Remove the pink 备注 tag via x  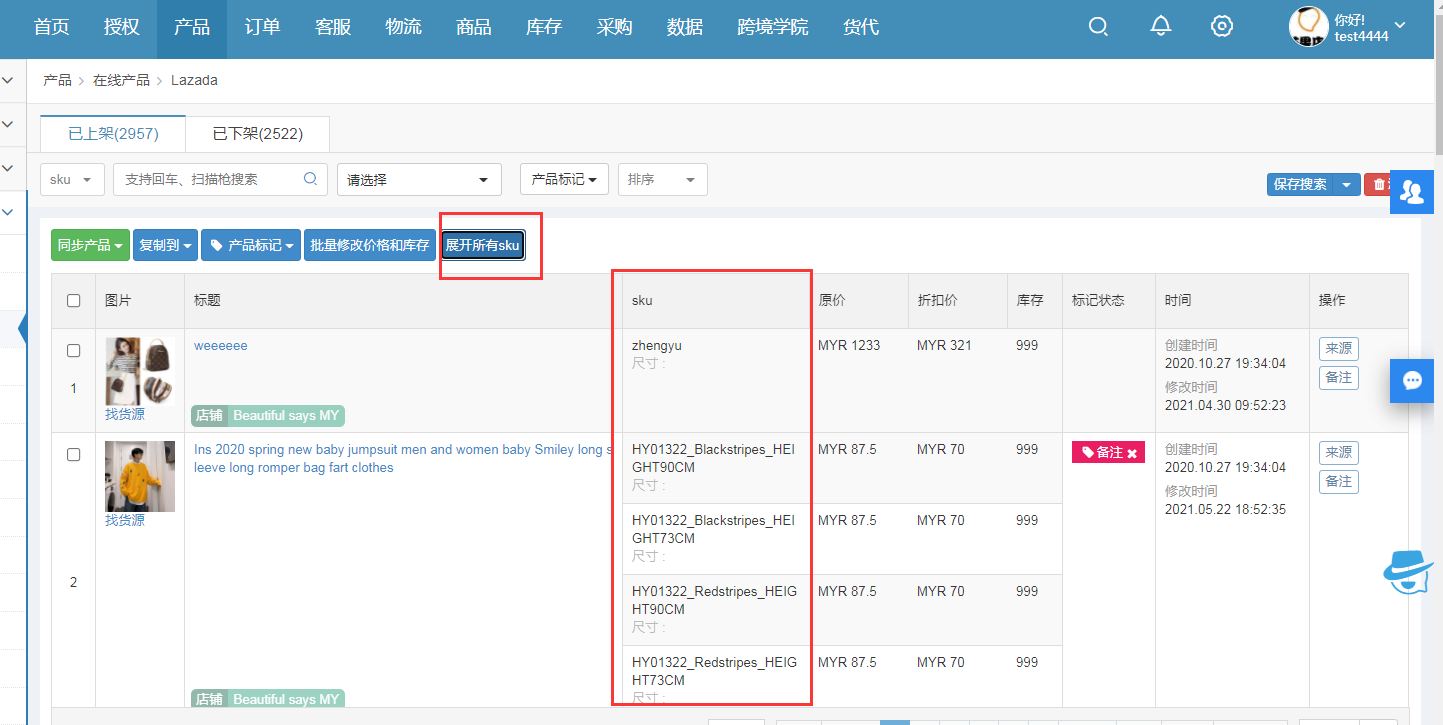point(1132,453)
